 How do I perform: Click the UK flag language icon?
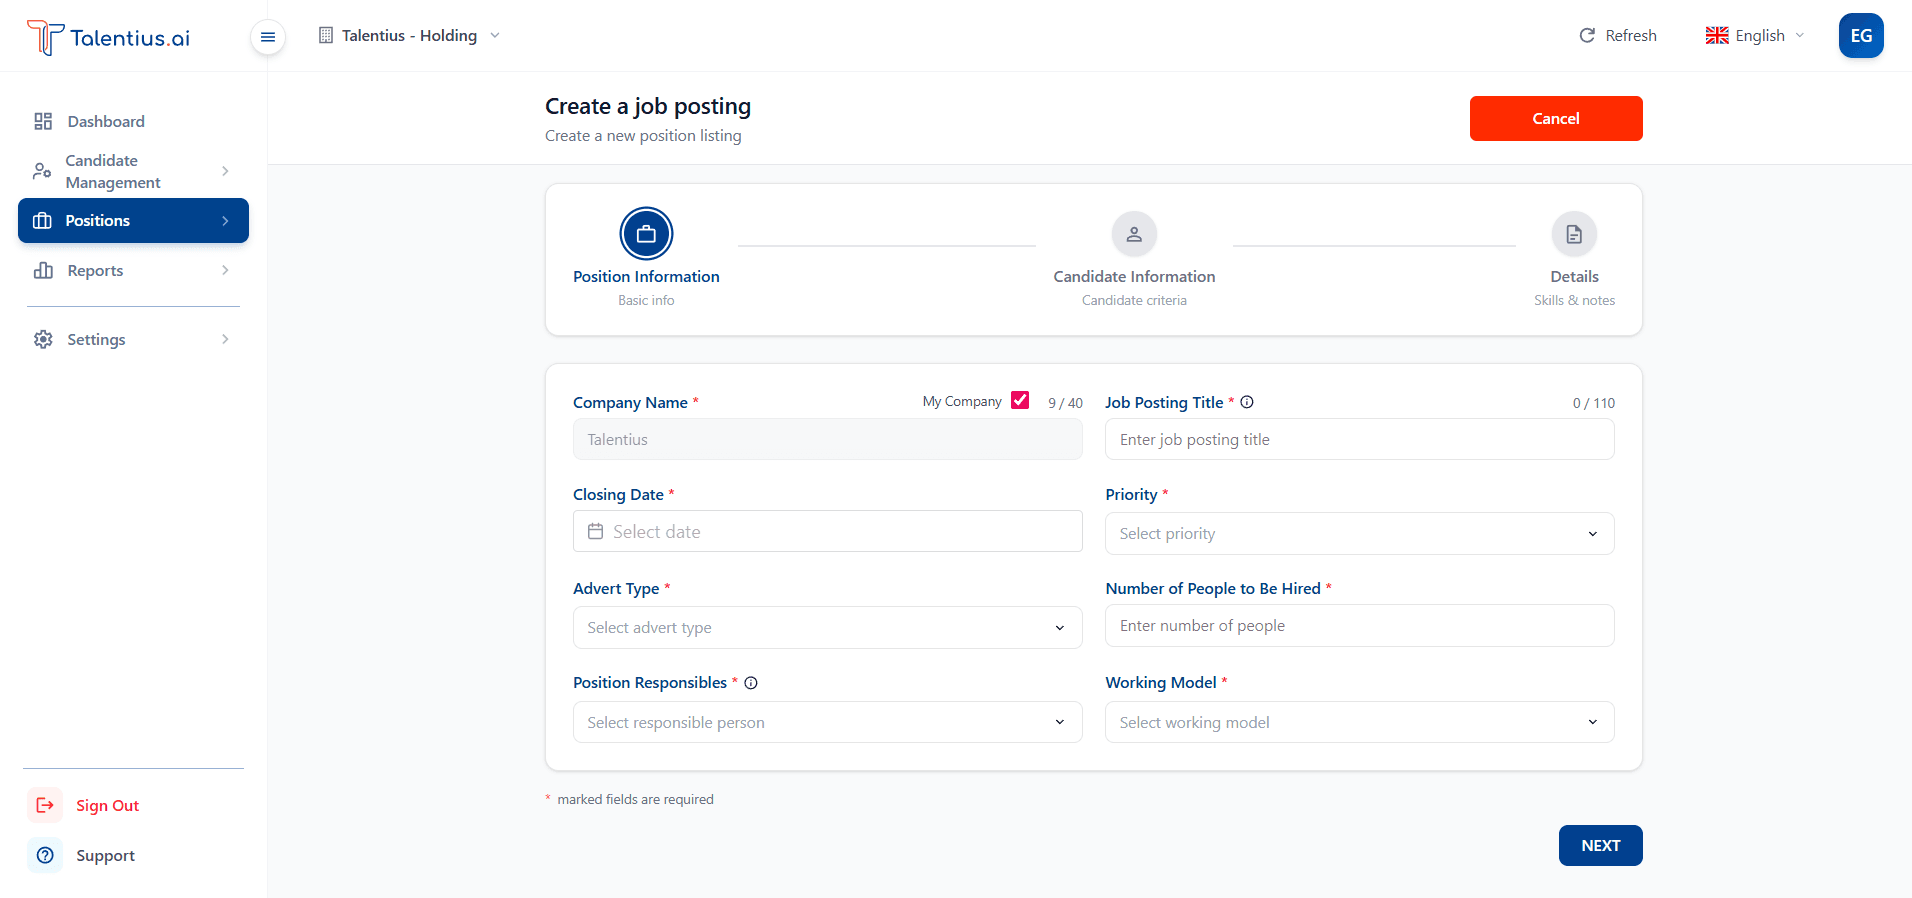coord(1717,35)
